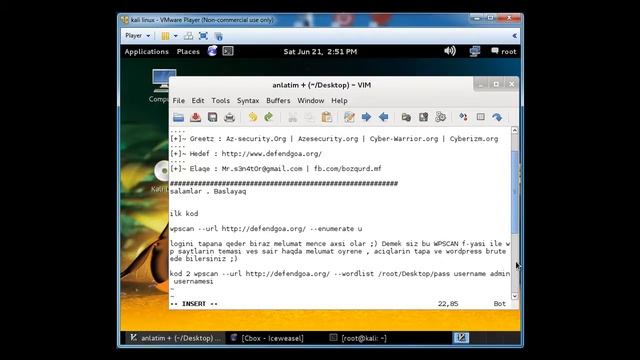Click the Mr.s3n4t0r@gmail.com text
Screen dimensions: 640x360
point(262,169)
